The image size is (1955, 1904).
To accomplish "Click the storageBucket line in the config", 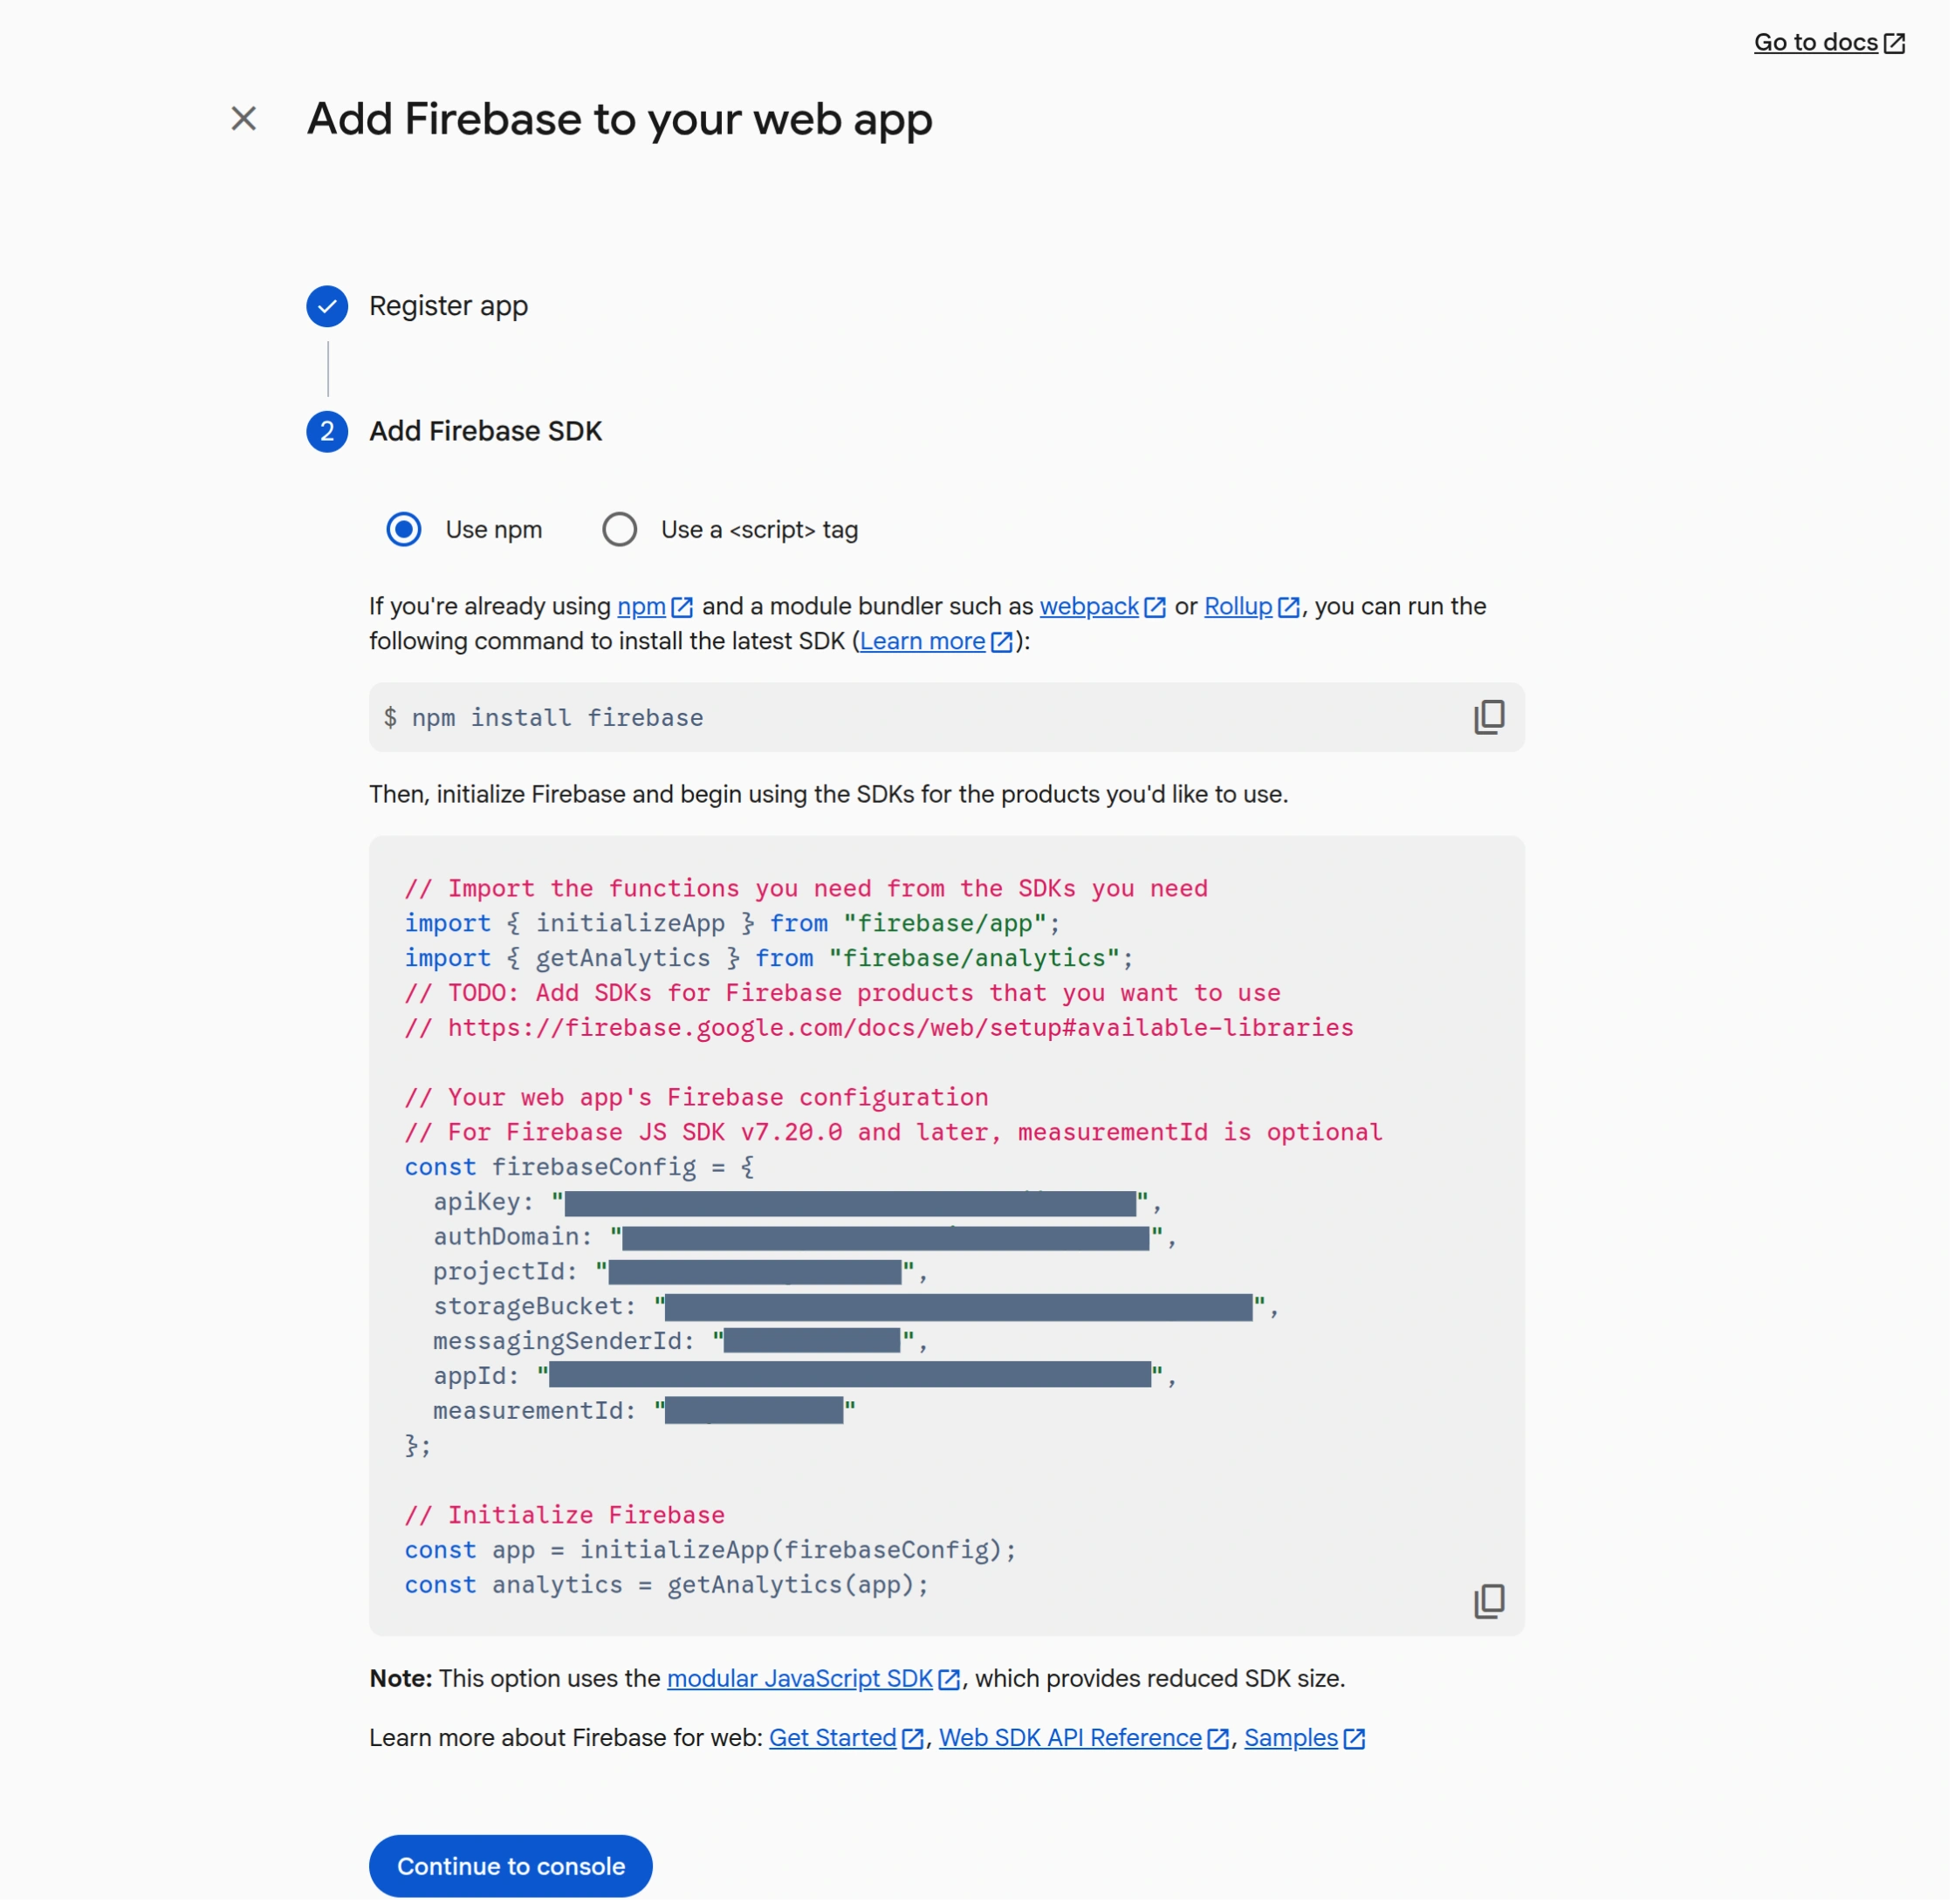I will [x=858, y=1310].
